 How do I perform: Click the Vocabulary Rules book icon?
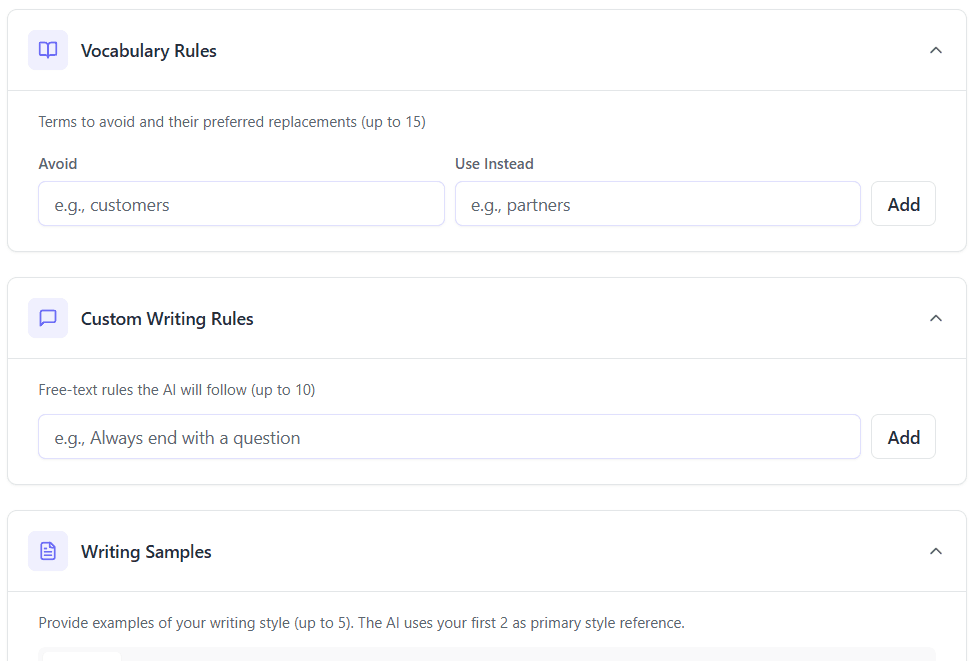point(48,50)
